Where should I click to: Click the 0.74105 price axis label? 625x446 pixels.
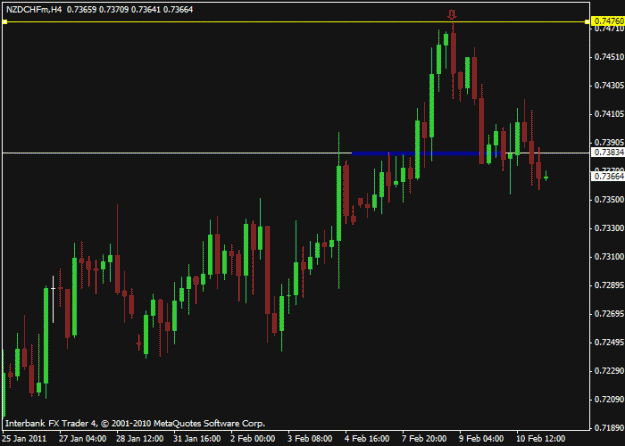pos(609,114)
